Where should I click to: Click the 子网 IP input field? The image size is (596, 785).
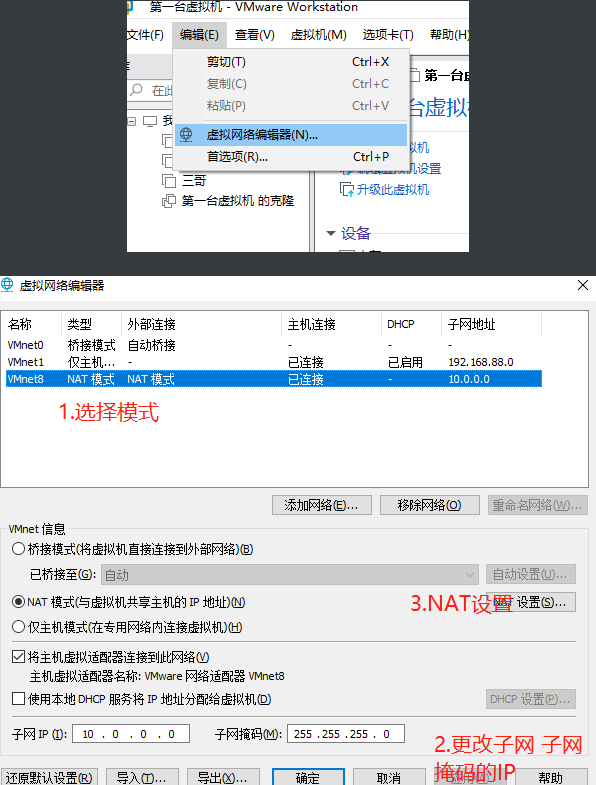tap(131, 734)
